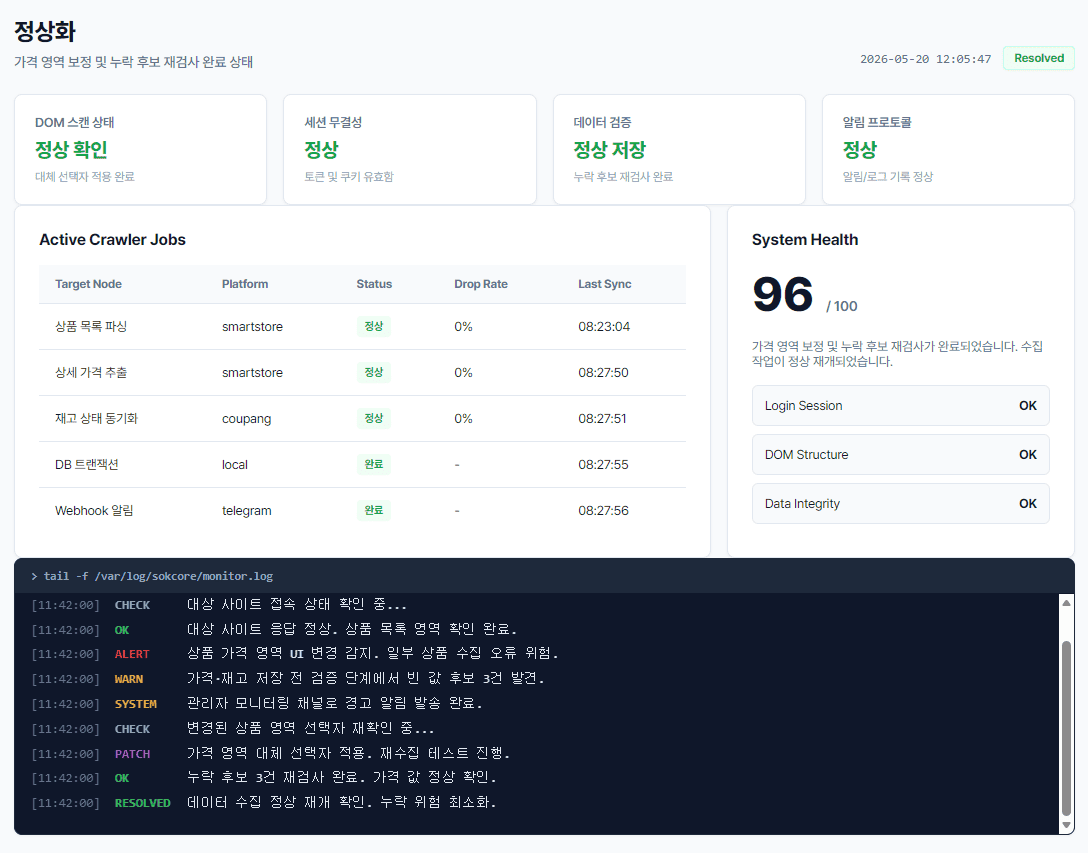
Task: Open the DOM 스캔 상태 card
Action: (140, 149)
